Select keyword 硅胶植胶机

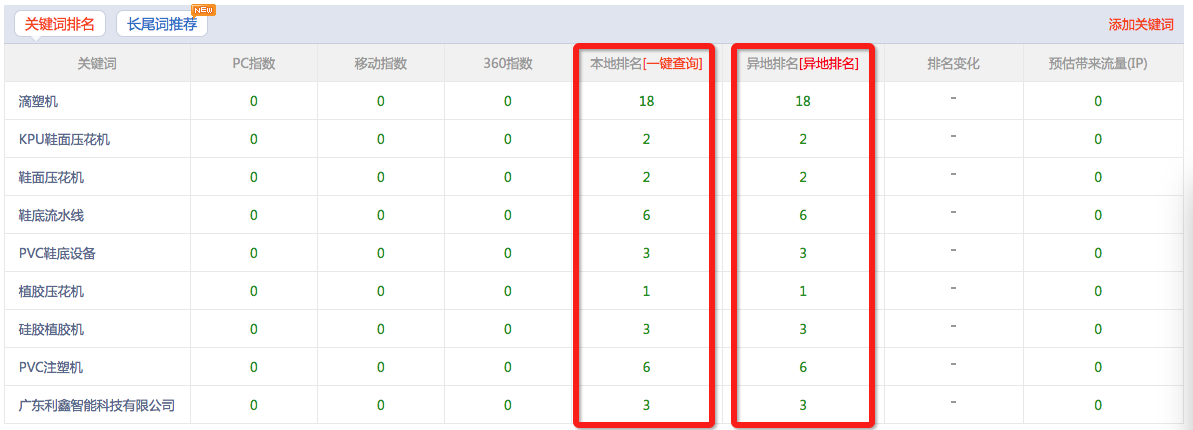coord(51,329)
